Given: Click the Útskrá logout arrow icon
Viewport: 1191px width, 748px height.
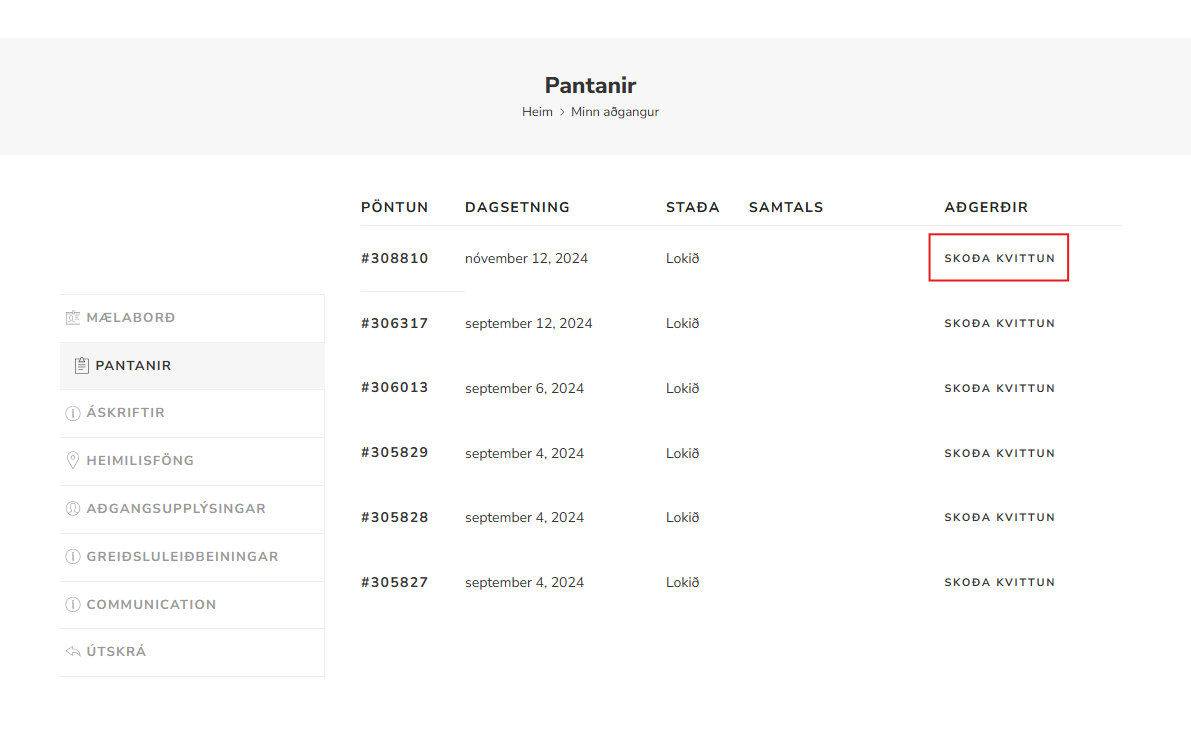Looking at the screenshot, I should pyautogui.click(x=72, y=652).
